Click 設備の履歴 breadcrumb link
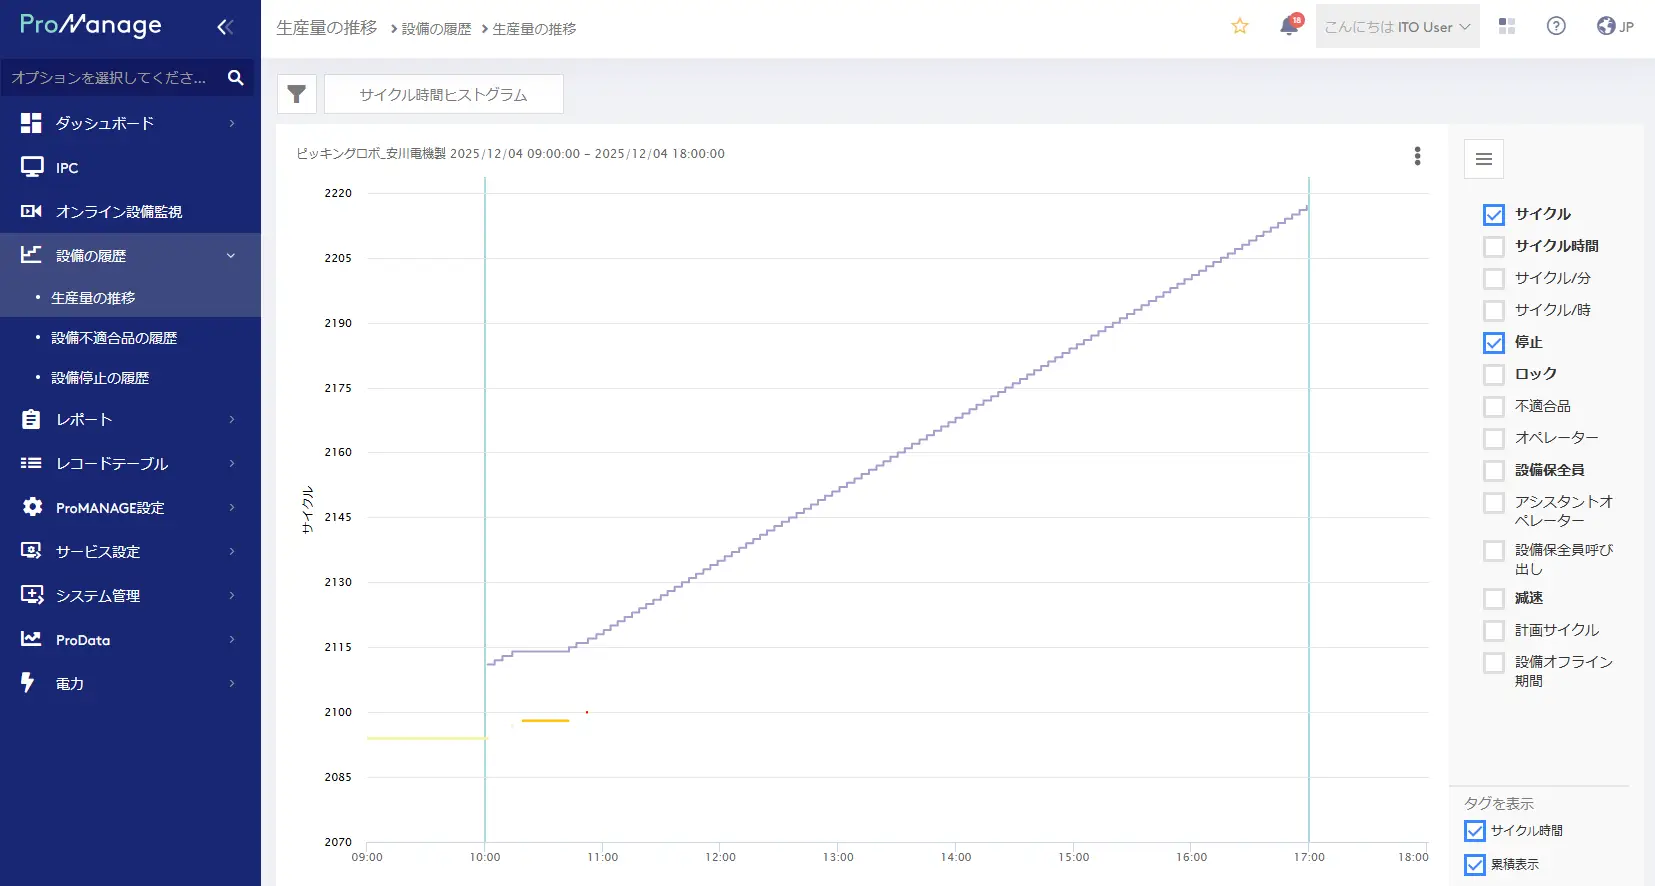The height and width of the screenshot is (886, 1655). 436,29
